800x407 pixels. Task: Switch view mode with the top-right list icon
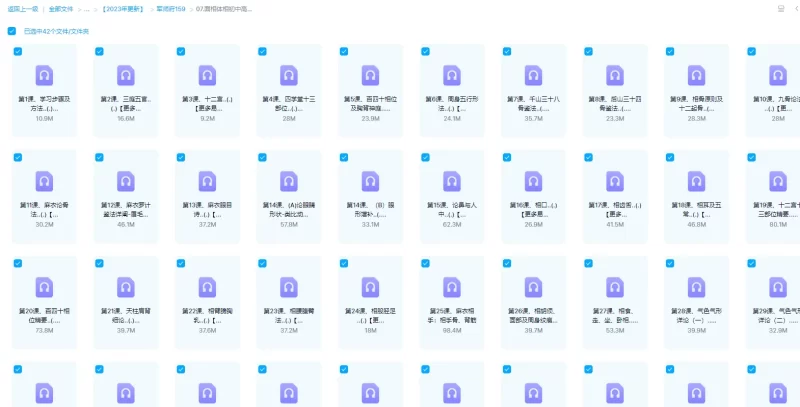pyautogui.click(x=780, y=8)
